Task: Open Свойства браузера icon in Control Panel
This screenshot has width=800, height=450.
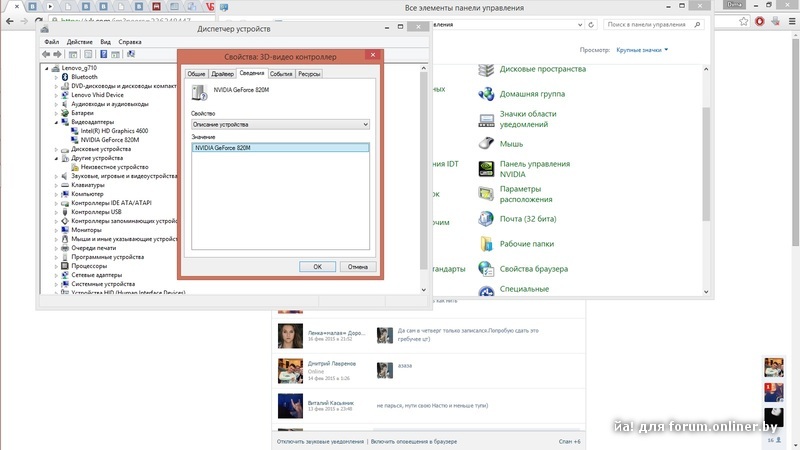Action: pyautogui.click(x=486, y=268)
